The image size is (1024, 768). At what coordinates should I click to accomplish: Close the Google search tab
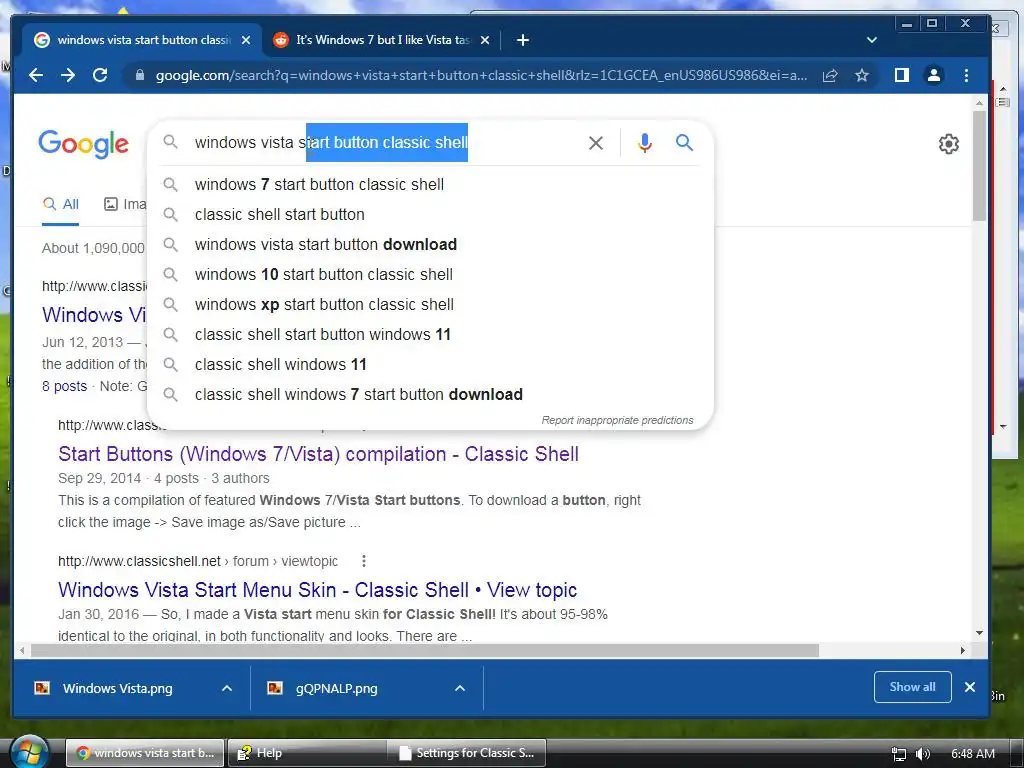pyautogui.click(x=246, y=40)
